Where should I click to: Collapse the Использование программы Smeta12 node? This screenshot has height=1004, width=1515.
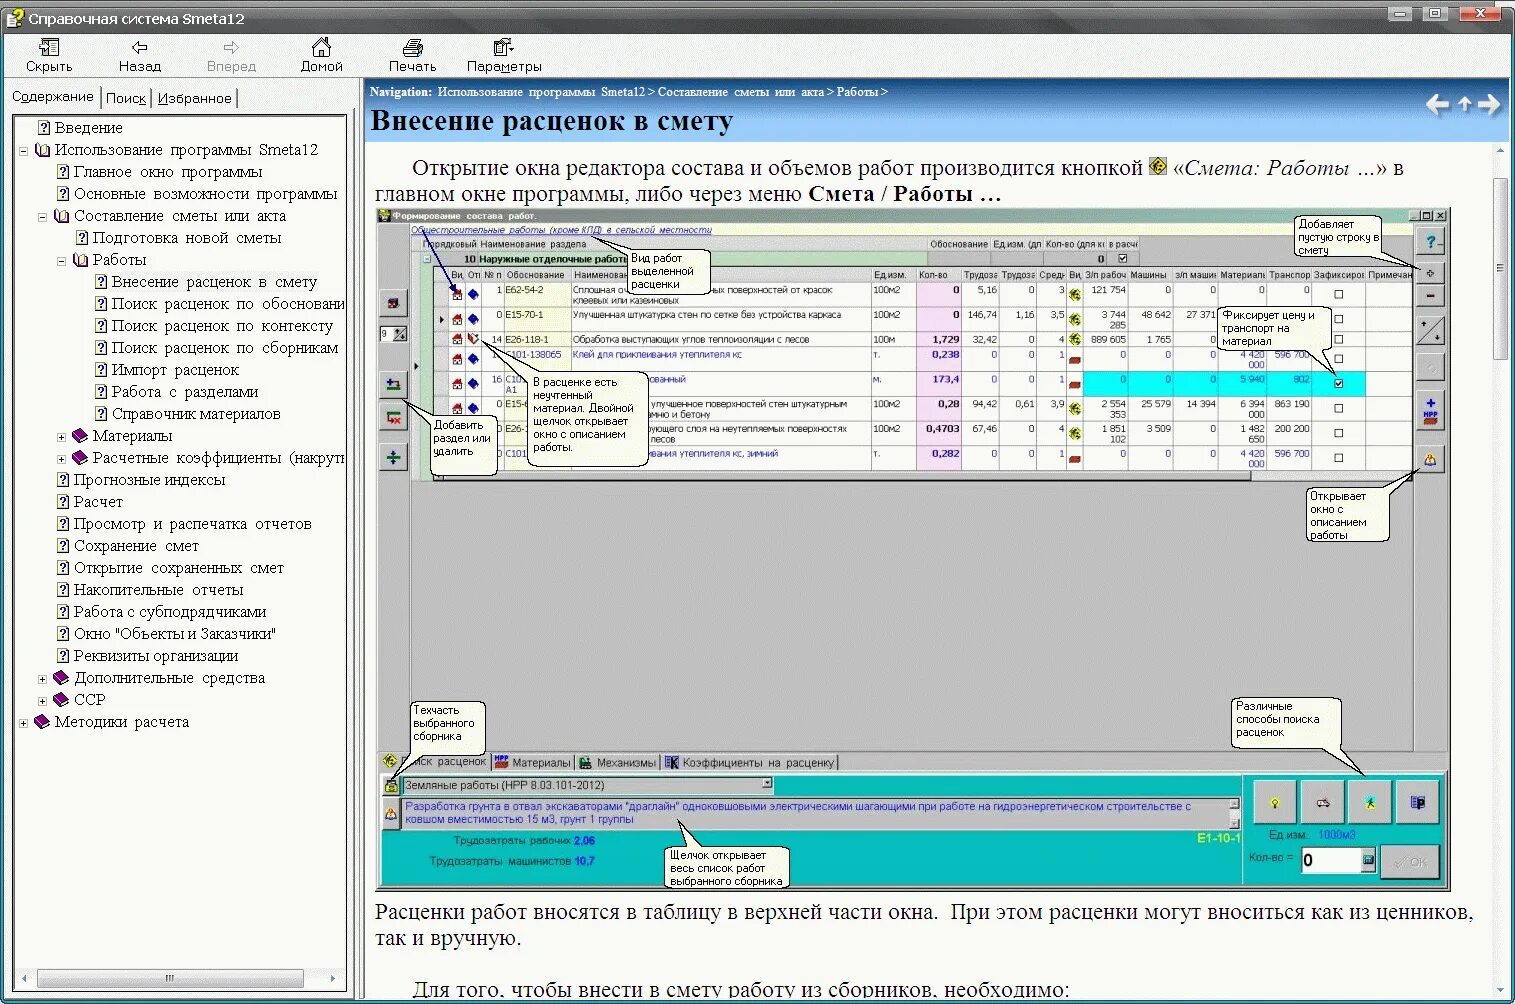pos(23,151)
